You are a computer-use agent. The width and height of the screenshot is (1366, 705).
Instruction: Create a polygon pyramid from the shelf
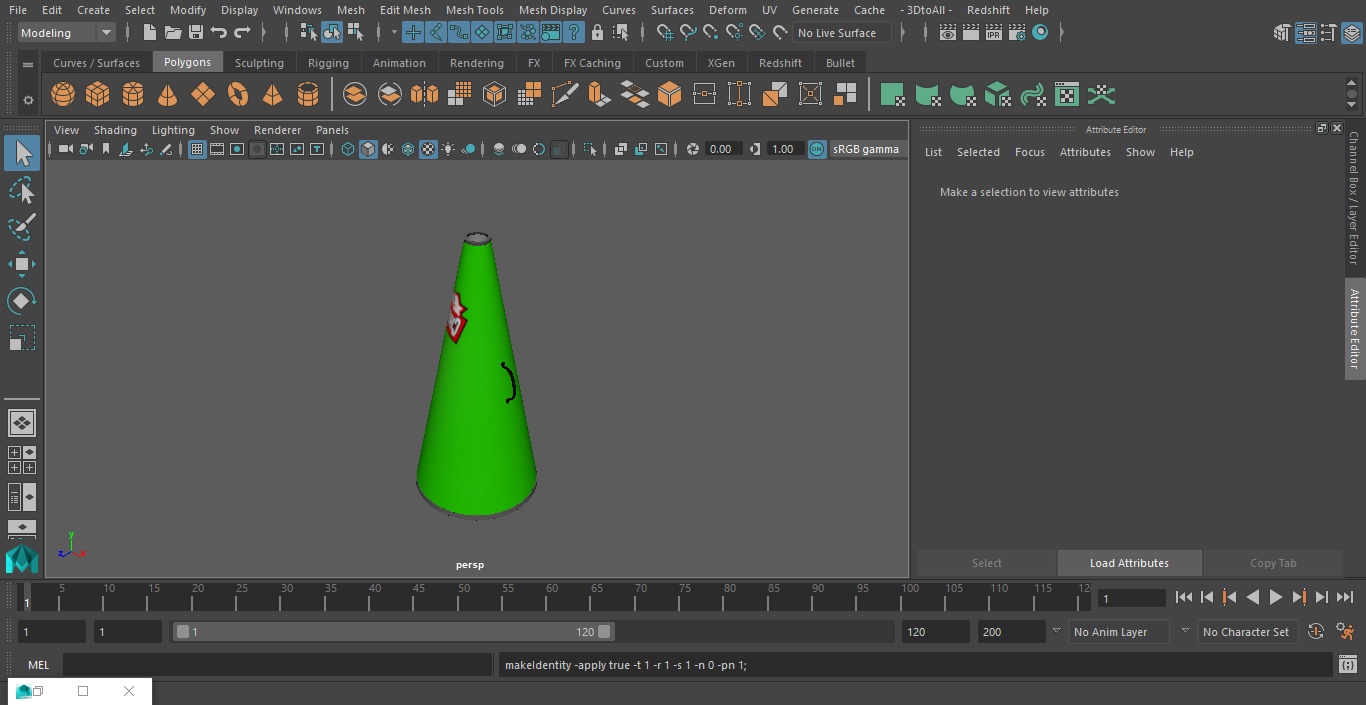[272, 95]
